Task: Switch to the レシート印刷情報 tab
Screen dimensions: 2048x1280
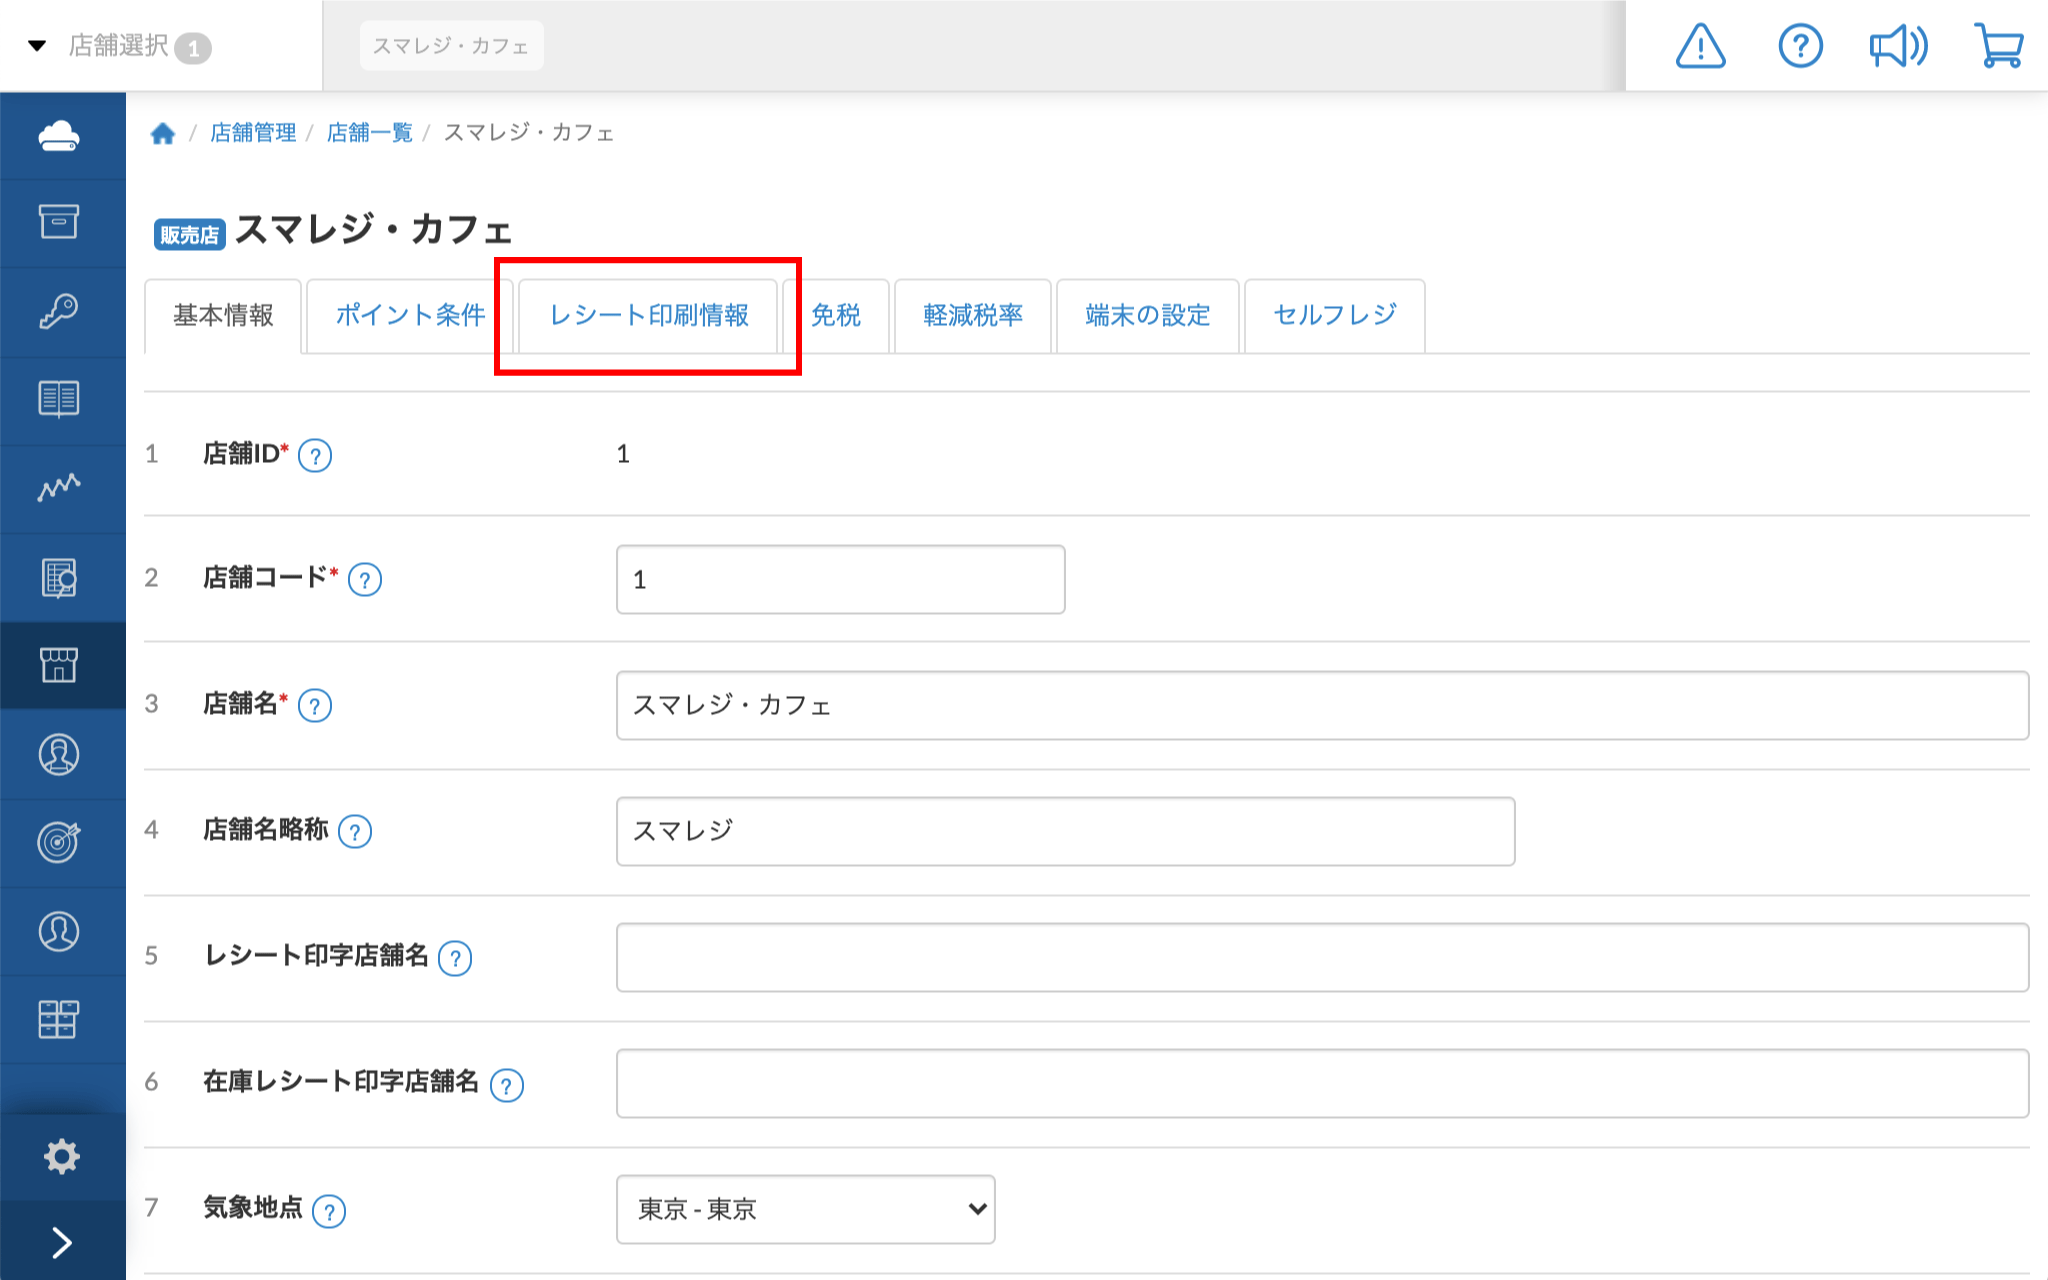Action: click(648, 316)
